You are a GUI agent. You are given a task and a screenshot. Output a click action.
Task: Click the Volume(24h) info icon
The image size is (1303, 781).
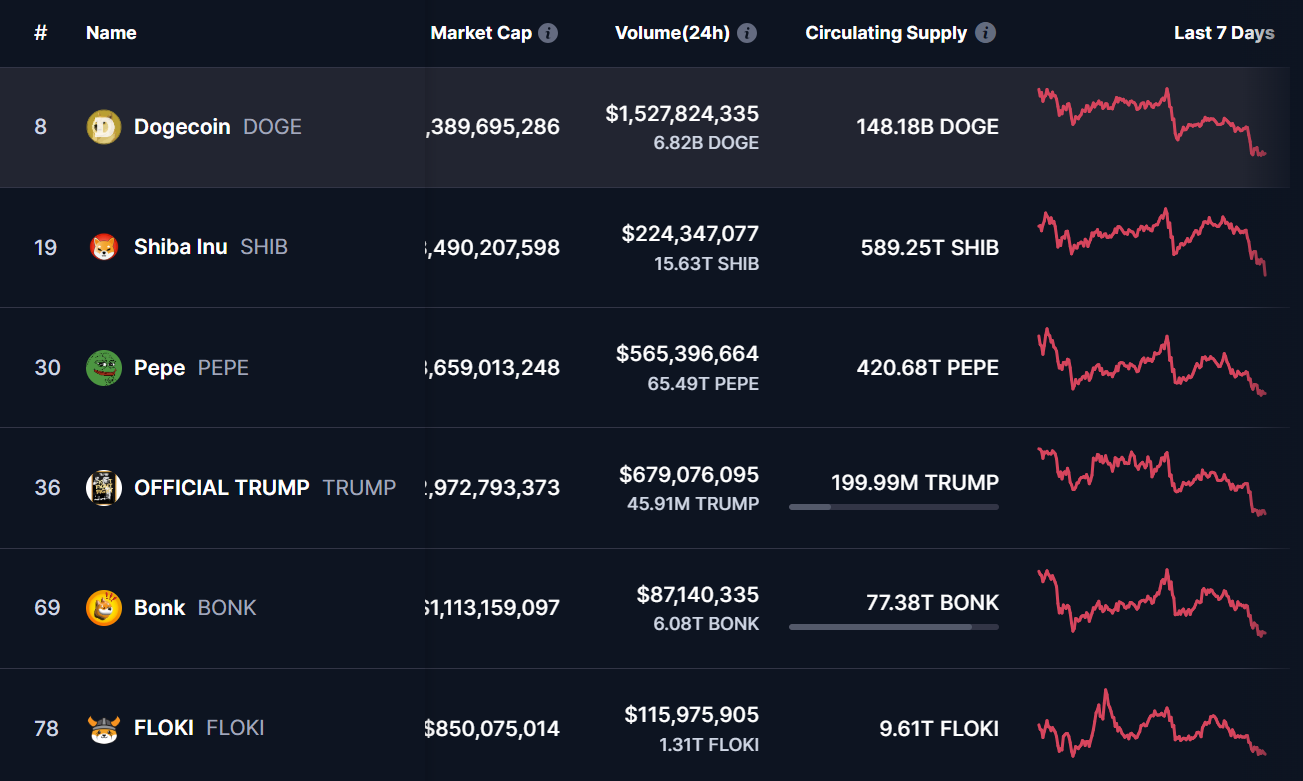(x=747, y=33)
